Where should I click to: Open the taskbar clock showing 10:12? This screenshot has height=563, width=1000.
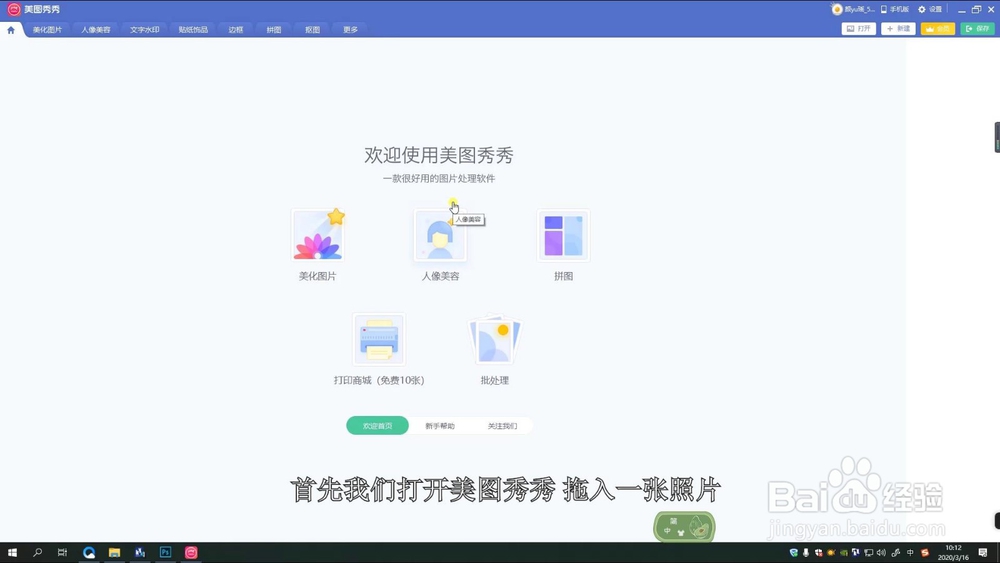(x=953, y=552)
